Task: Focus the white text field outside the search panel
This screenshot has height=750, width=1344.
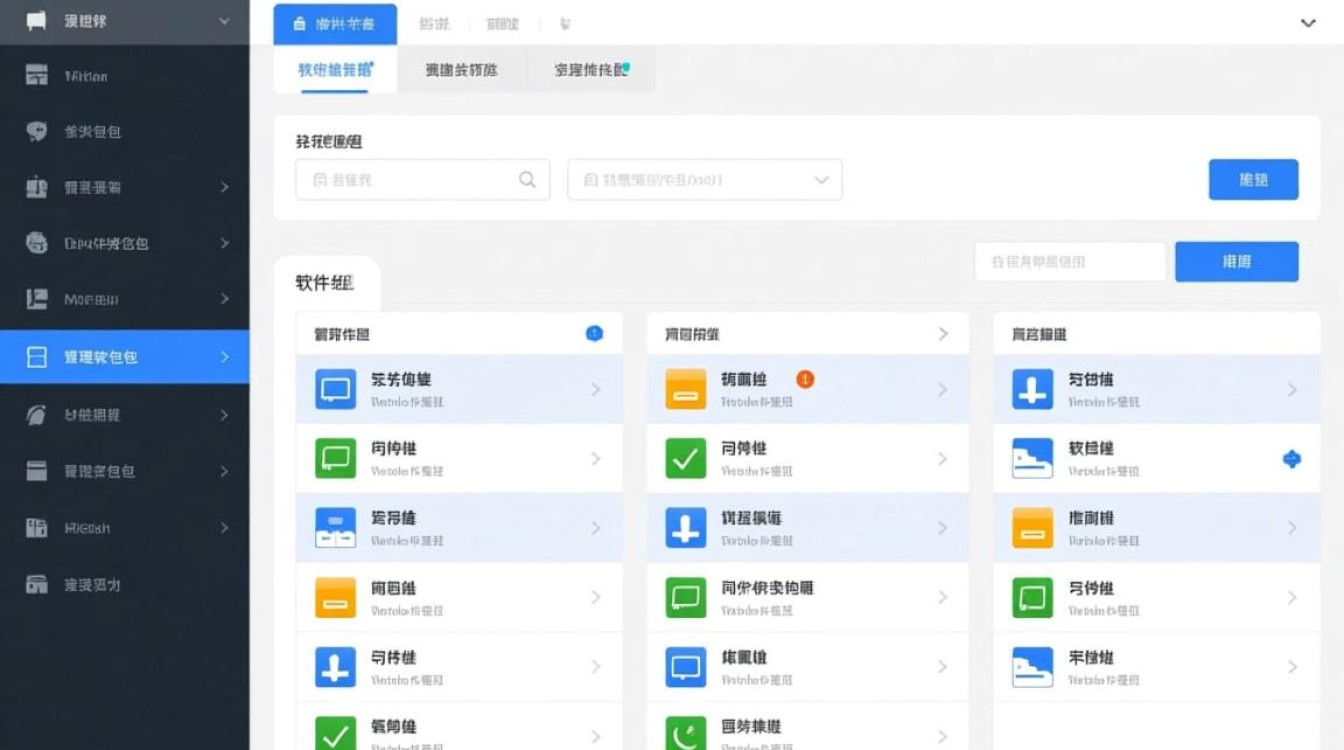Action: 1070,262
